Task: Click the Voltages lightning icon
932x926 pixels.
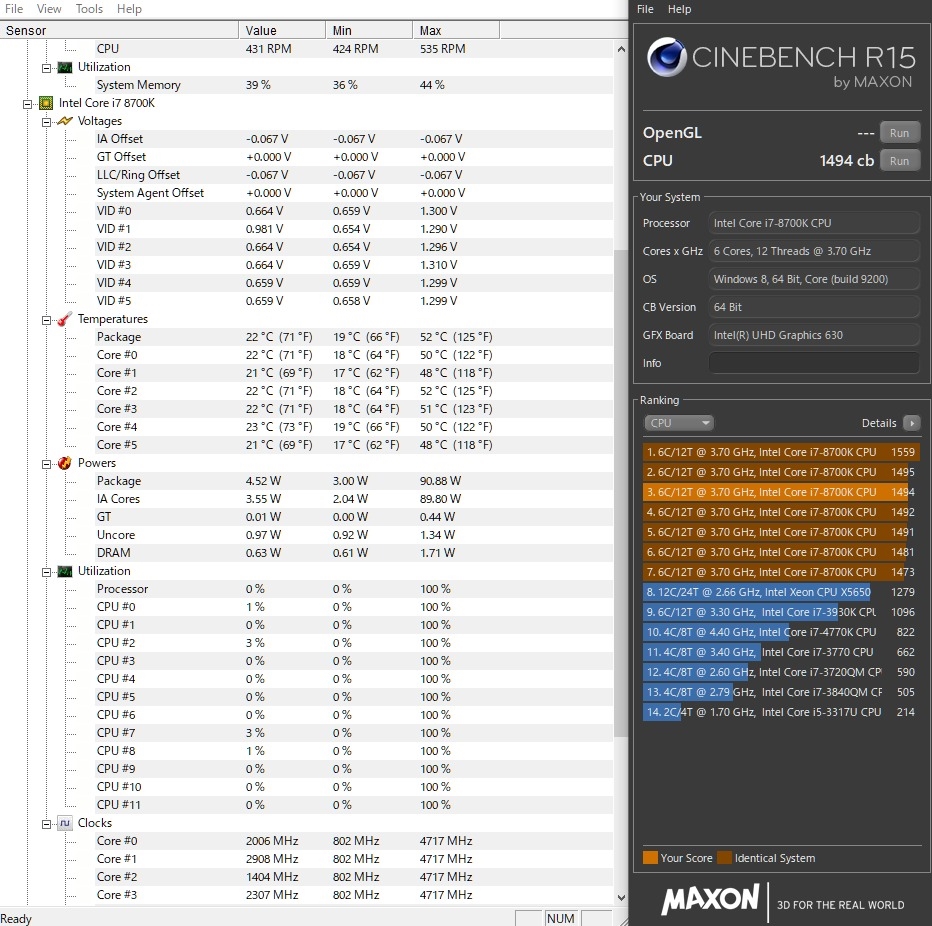Action: click(64, 121)
